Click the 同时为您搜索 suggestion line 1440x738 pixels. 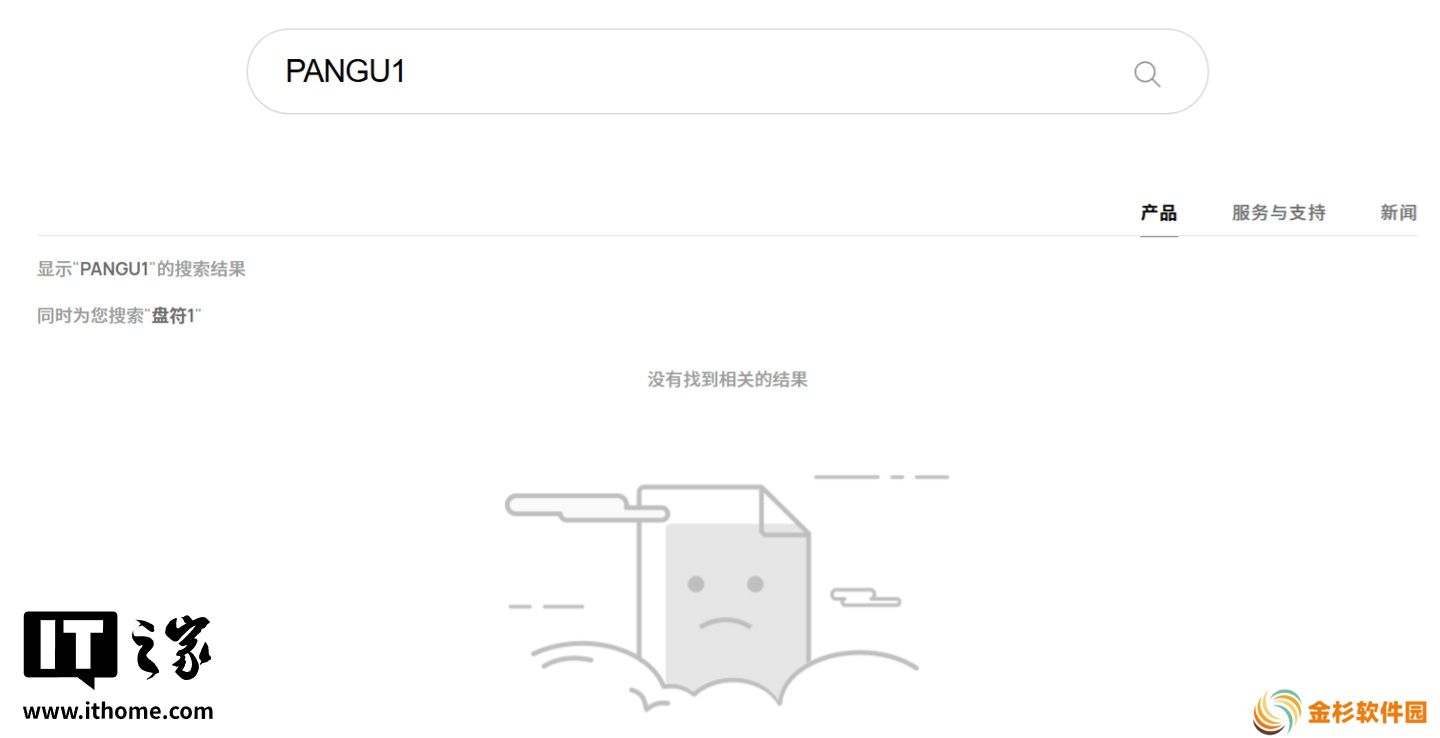[x=119, y=316]
